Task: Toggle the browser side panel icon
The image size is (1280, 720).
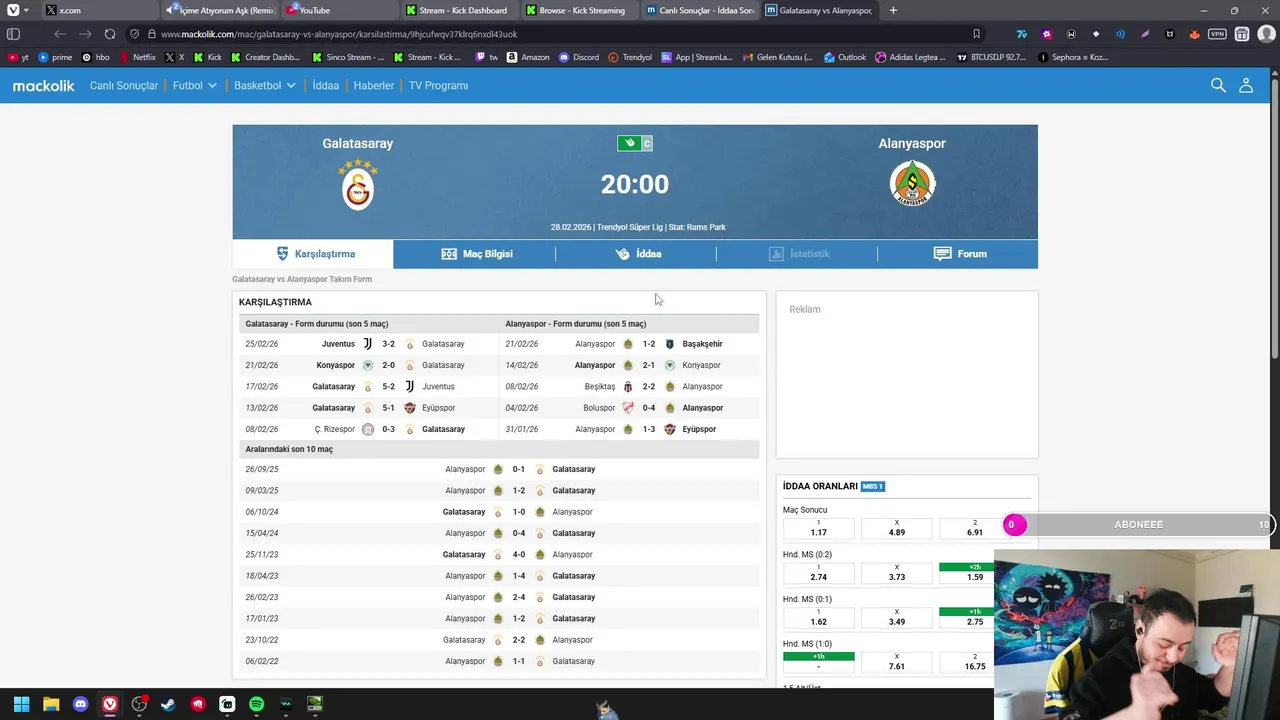Action: (14, 34)
